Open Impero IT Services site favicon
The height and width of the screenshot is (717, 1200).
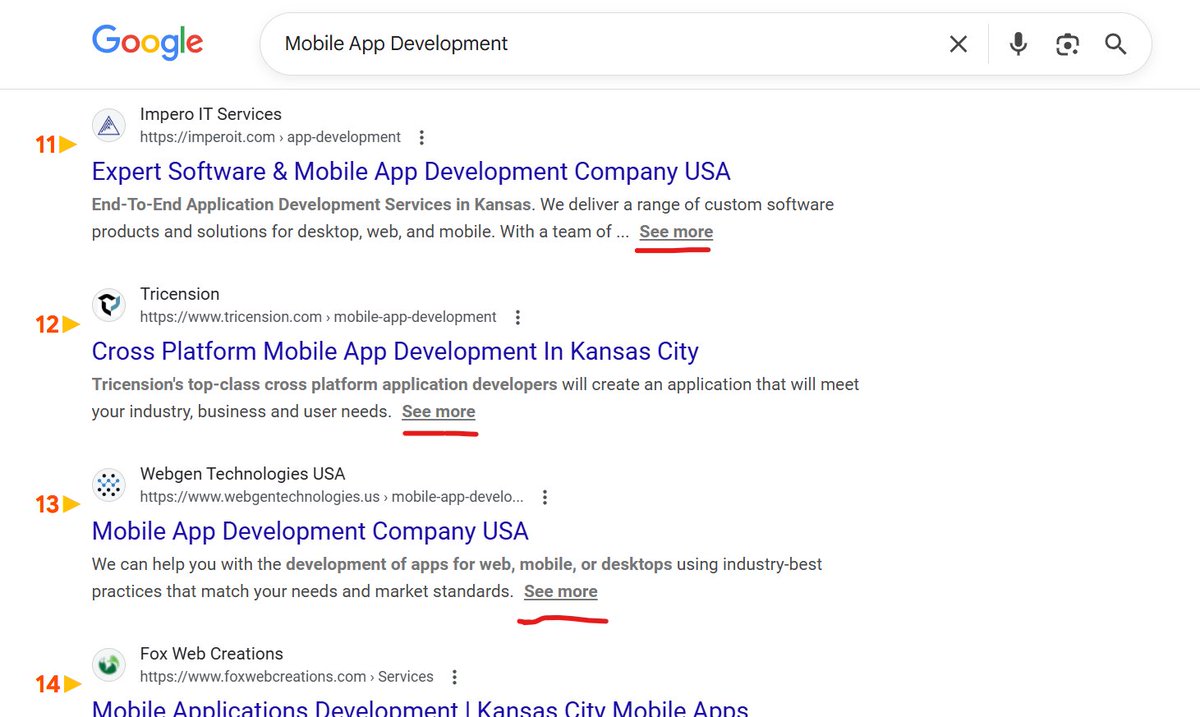point(109,125)
